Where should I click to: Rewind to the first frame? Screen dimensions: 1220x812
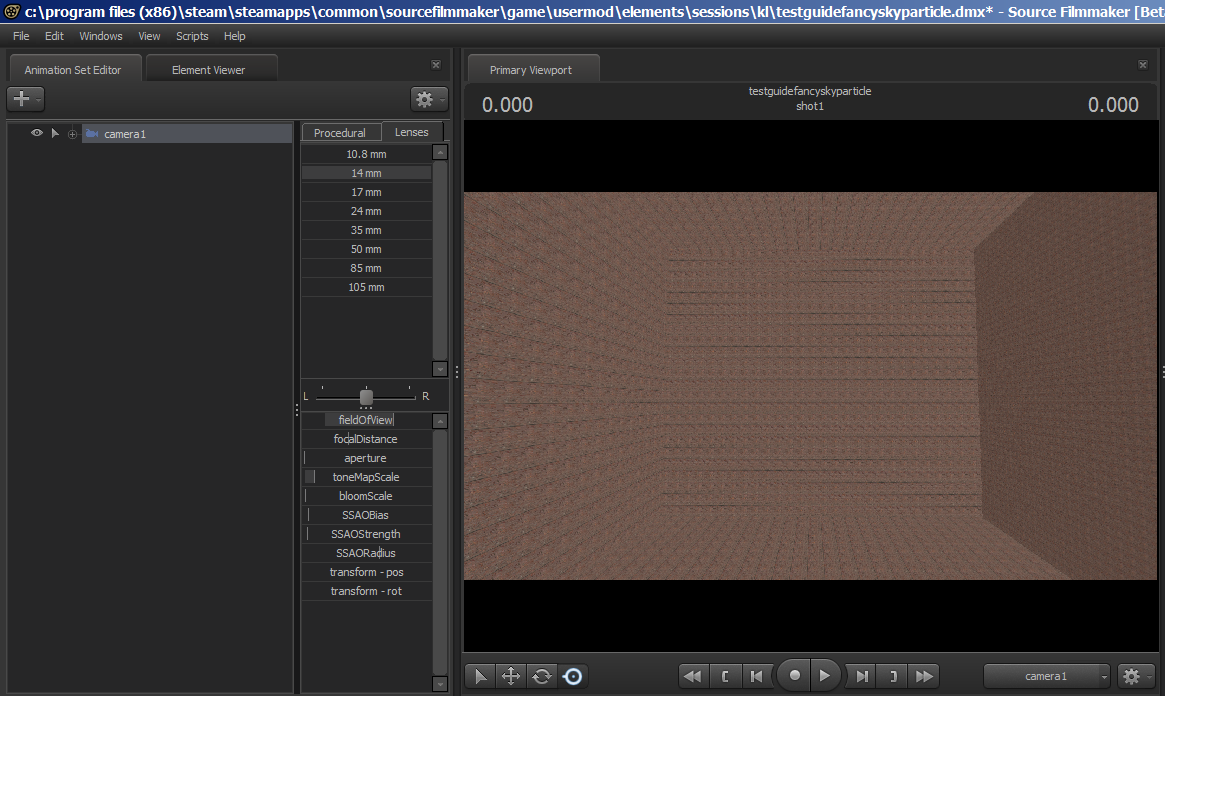point(692,677)
